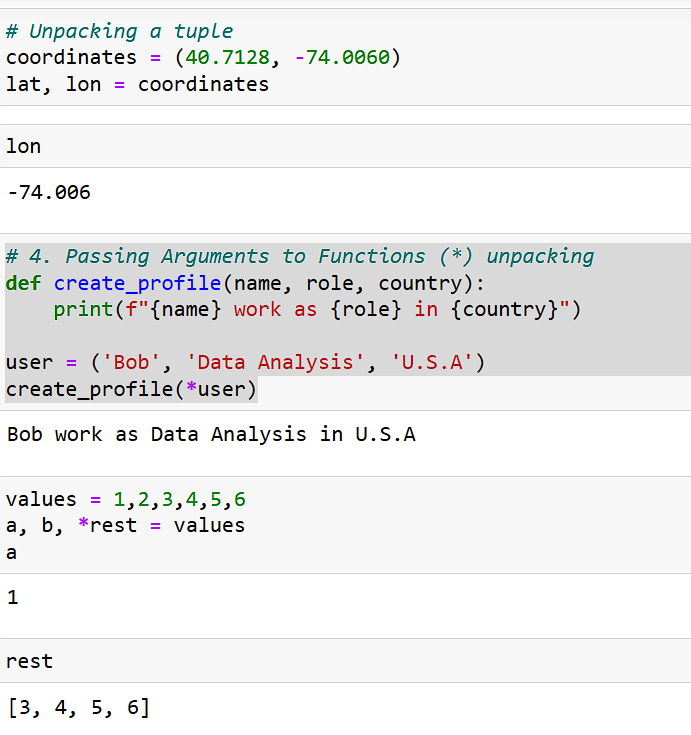Click the line "user = ('Bob', 'Data Analysis', 'U.S.A')"

[x=245, y=362]
